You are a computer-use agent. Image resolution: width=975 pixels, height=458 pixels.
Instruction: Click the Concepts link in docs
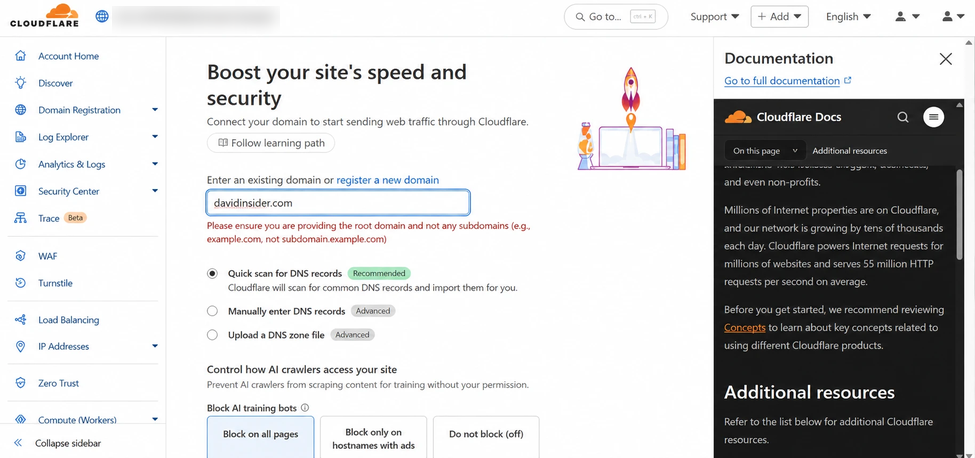[744, 327]
